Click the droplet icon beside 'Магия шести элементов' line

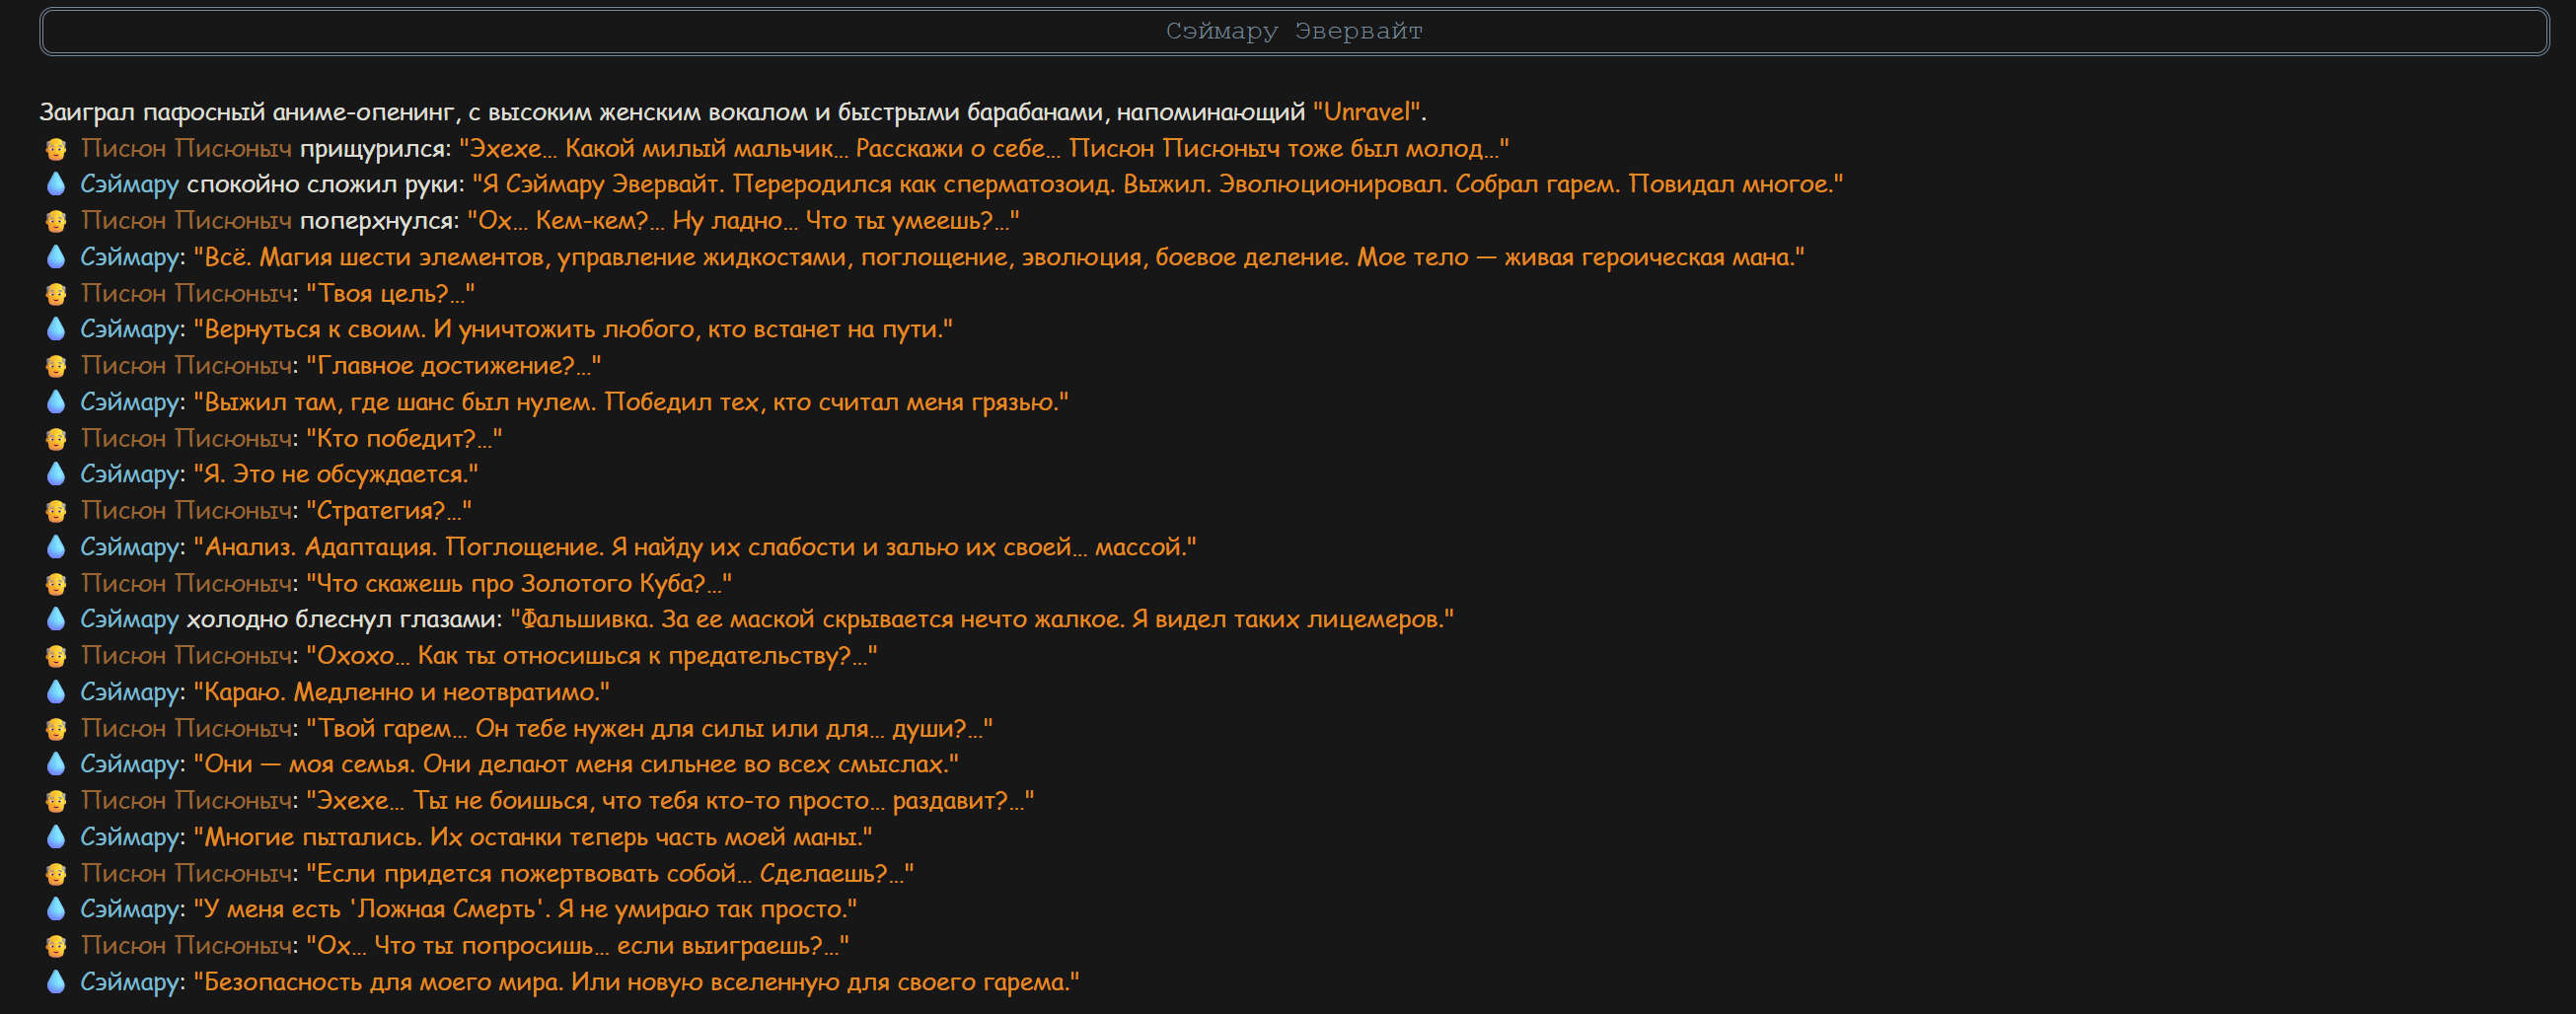pos(56,257)
